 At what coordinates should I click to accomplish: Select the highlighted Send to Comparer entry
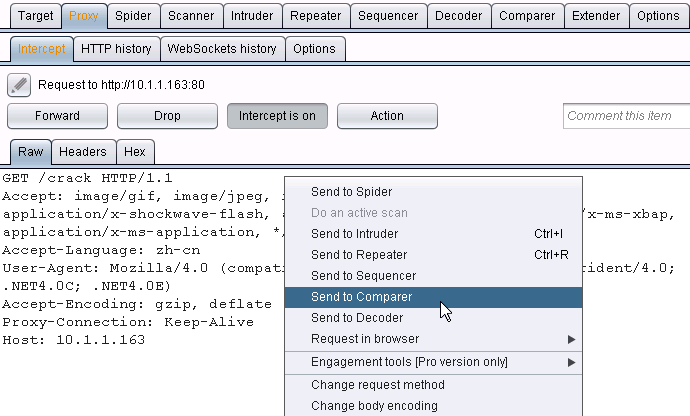pyautogui.click(x=433, y=297)
